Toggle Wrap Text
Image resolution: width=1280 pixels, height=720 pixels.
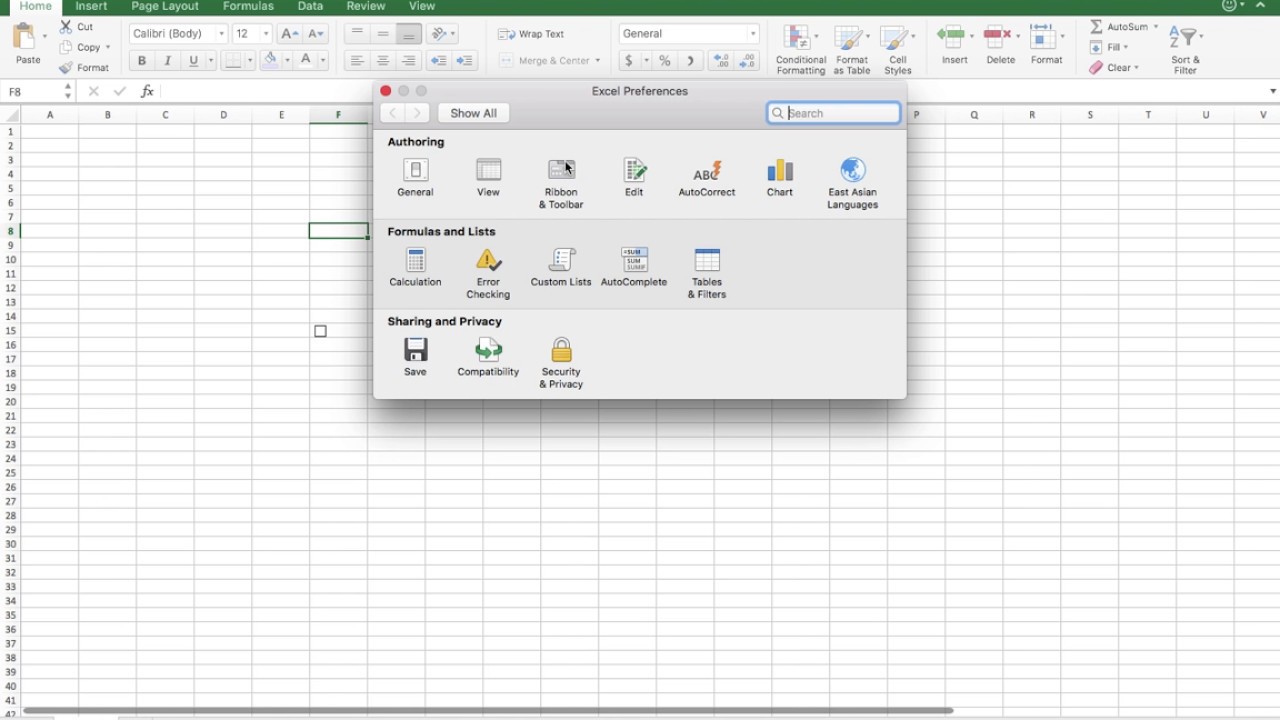pyautogui.click(x=532, y=34)
